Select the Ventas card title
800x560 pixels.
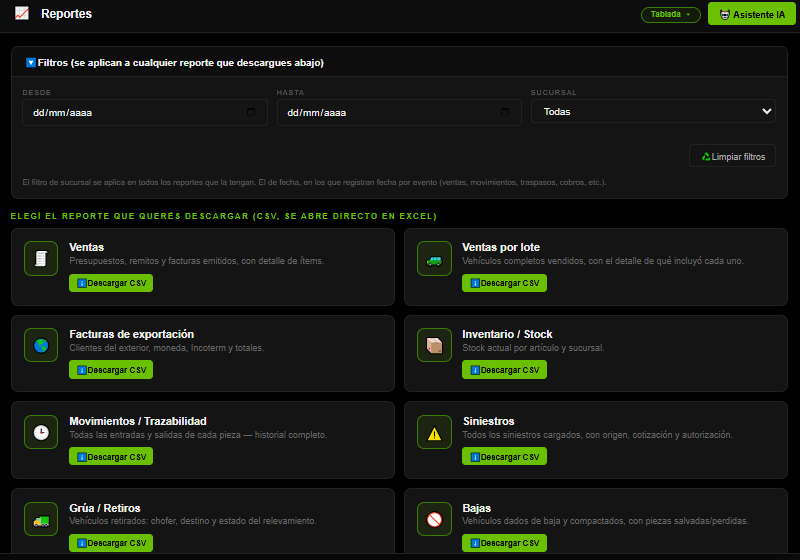87,247
